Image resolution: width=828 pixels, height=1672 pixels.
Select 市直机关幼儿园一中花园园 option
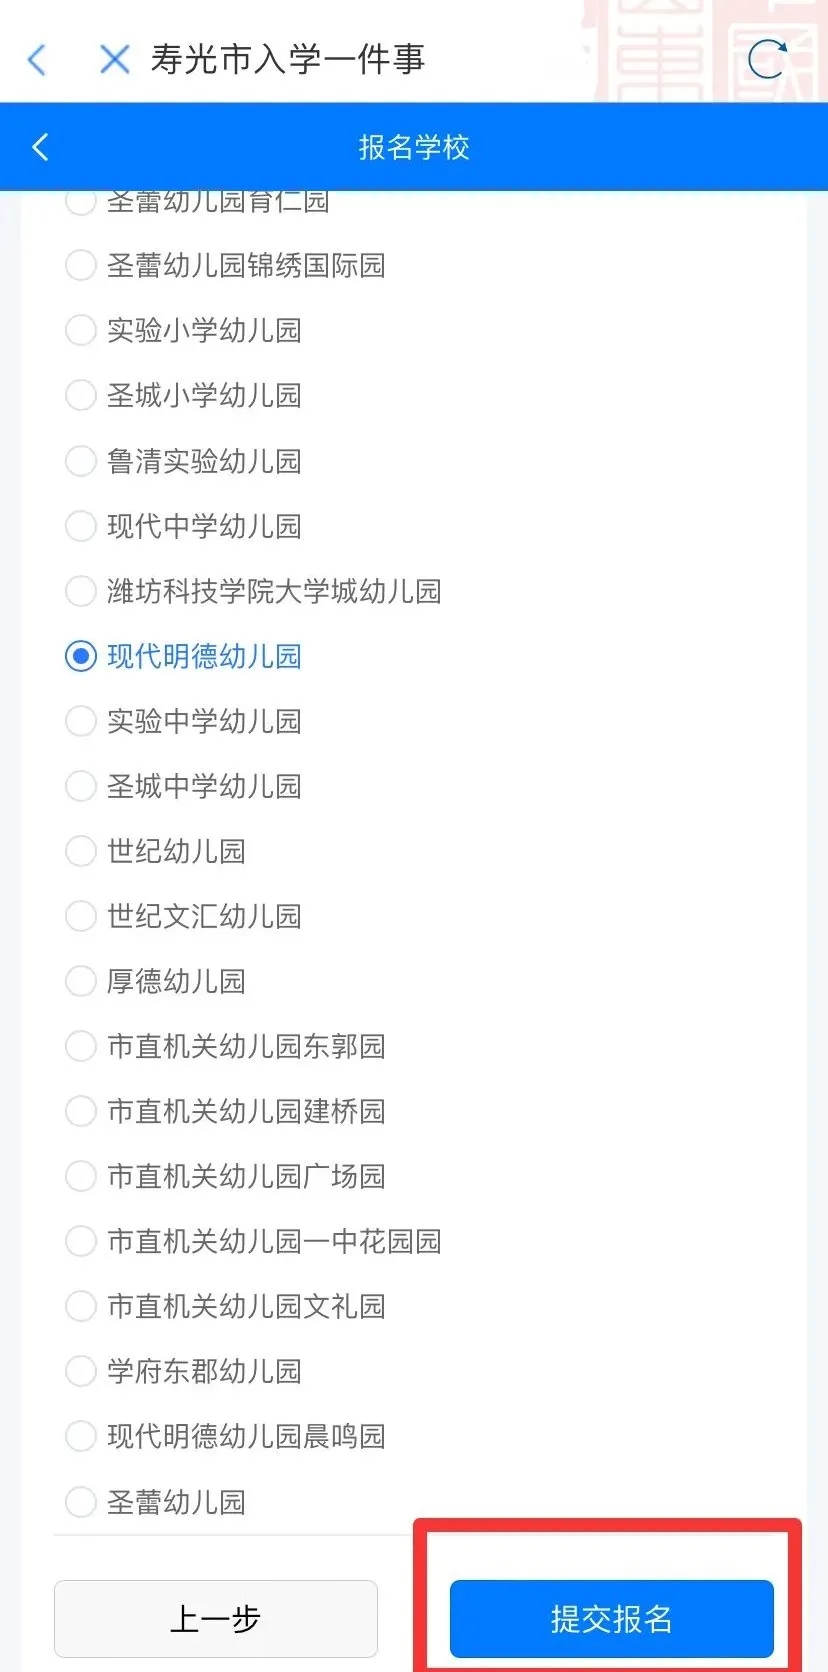(x=80, y=1241)
